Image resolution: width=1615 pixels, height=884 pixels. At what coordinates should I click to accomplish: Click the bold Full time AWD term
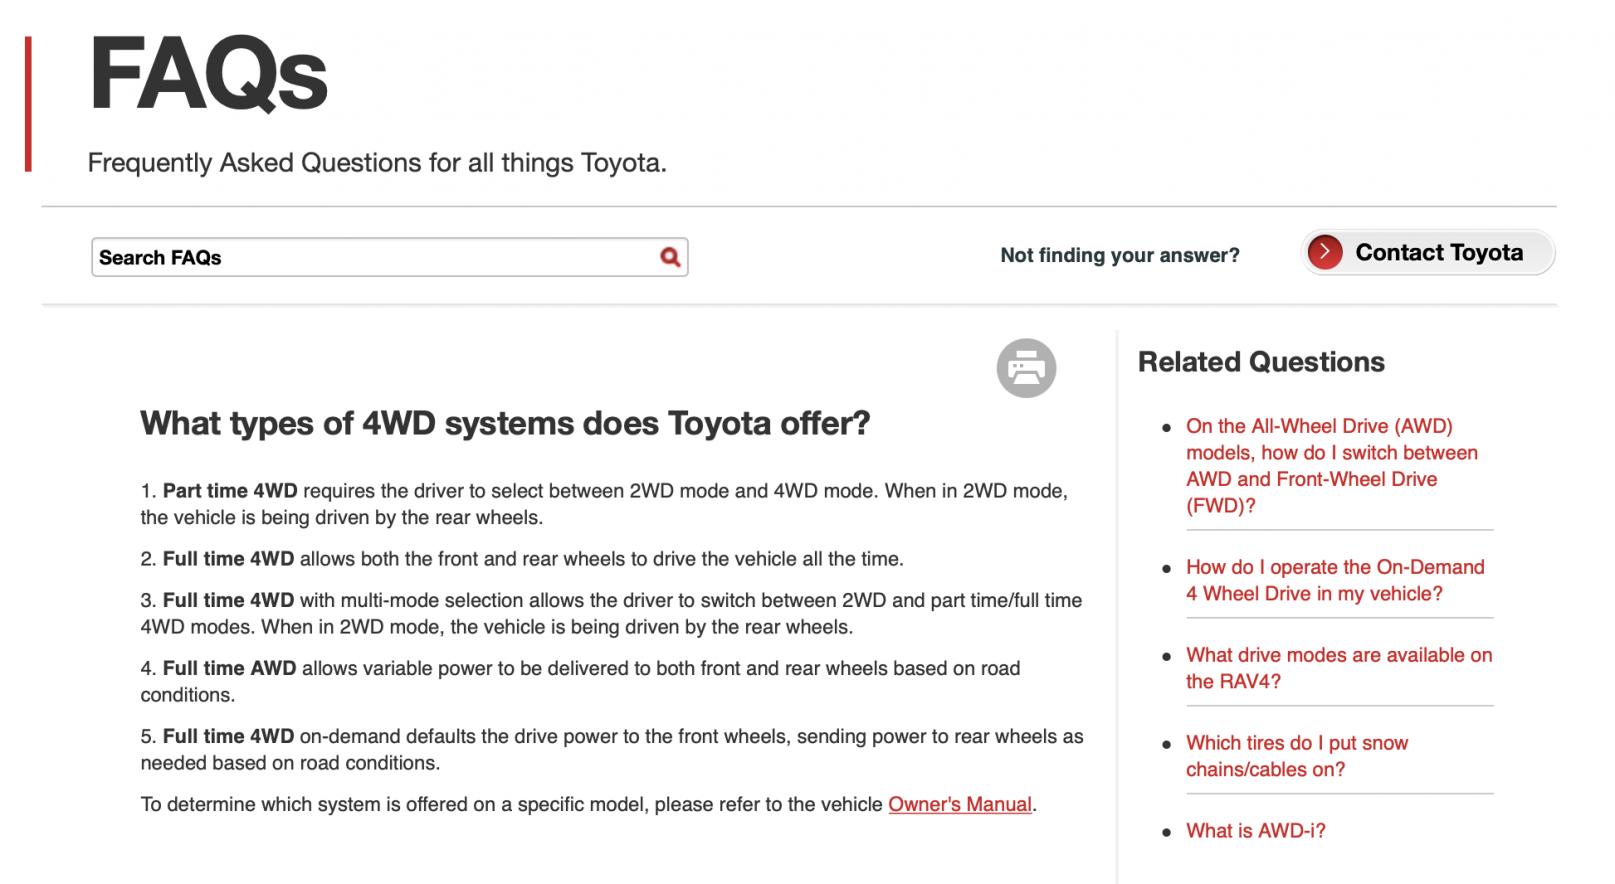pos(230,668)
